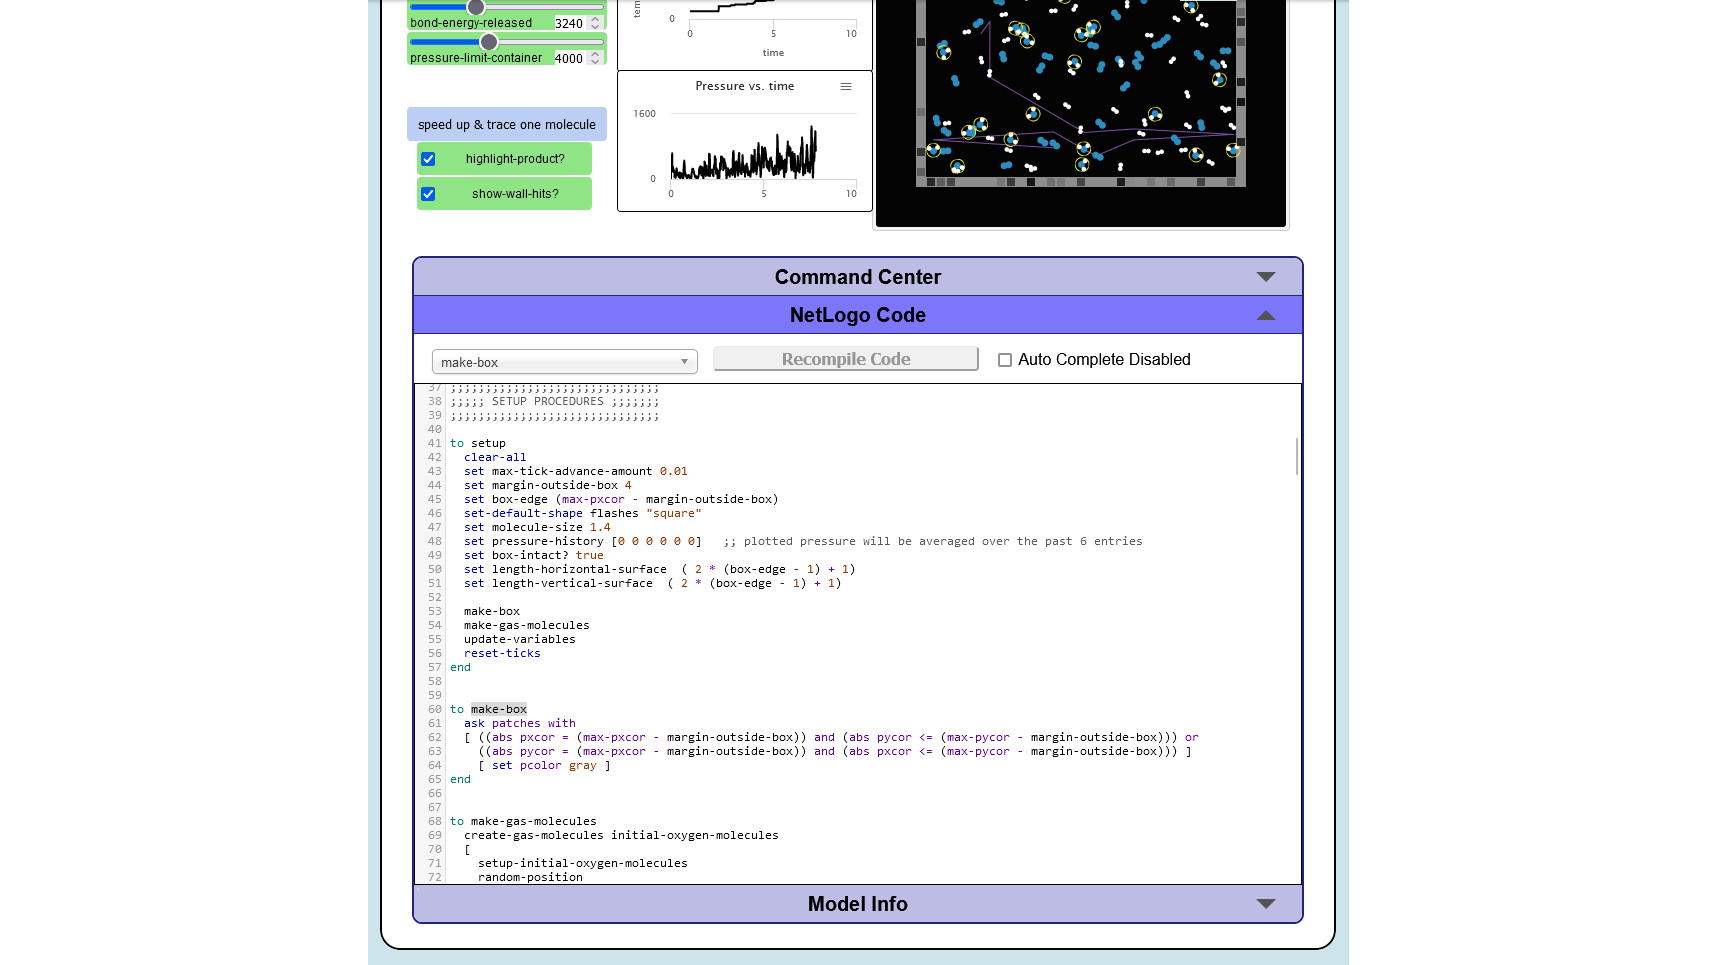Click the Command Center header title
This screenshot has height=965, width=1716.
[858, 277]
